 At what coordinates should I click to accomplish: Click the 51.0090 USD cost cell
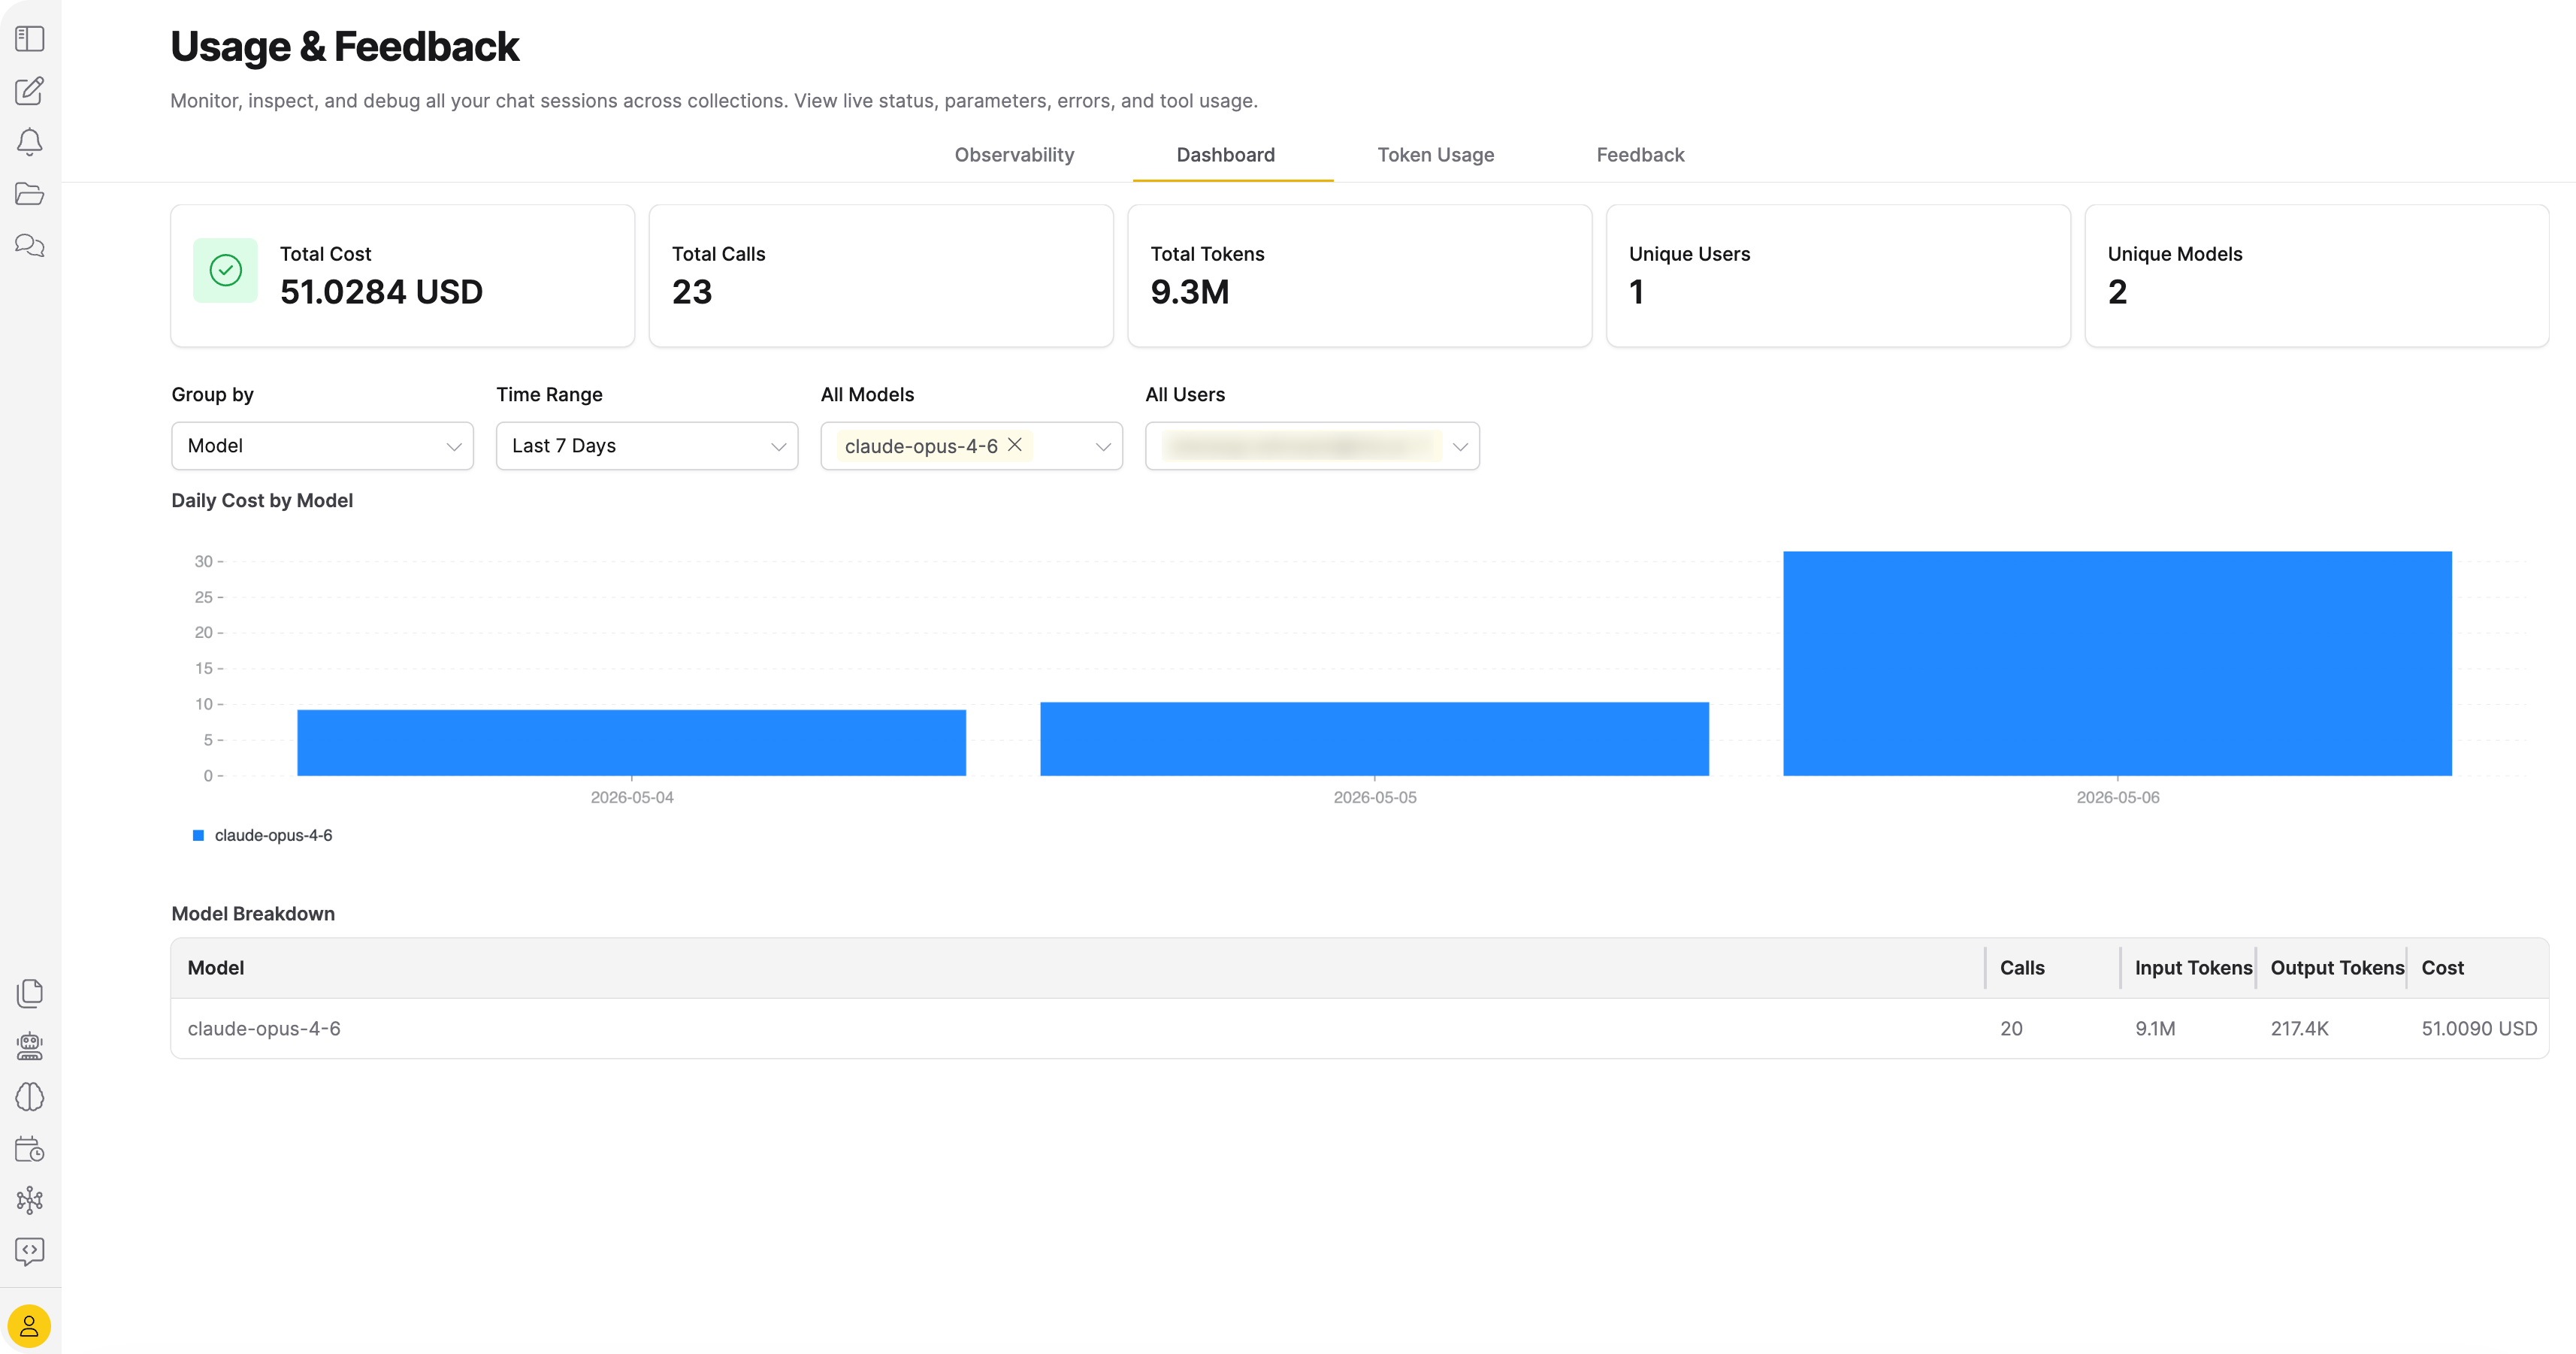point(2479,1028)
